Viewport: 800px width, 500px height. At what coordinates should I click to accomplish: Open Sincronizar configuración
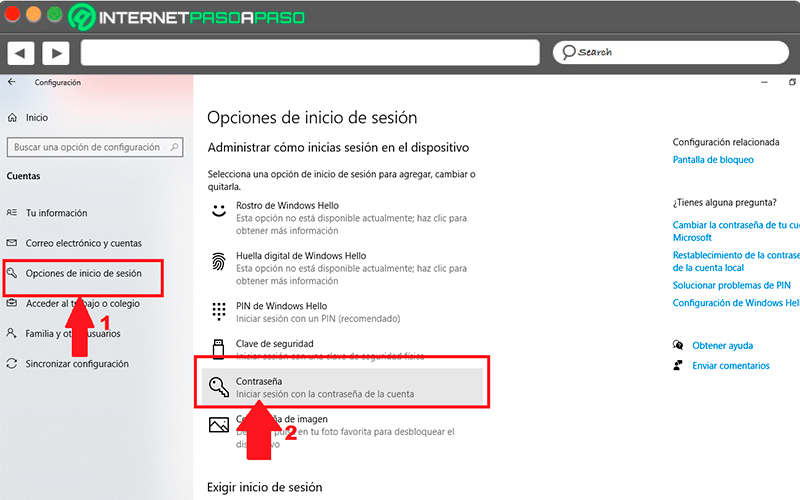click(x=77, y=363)
